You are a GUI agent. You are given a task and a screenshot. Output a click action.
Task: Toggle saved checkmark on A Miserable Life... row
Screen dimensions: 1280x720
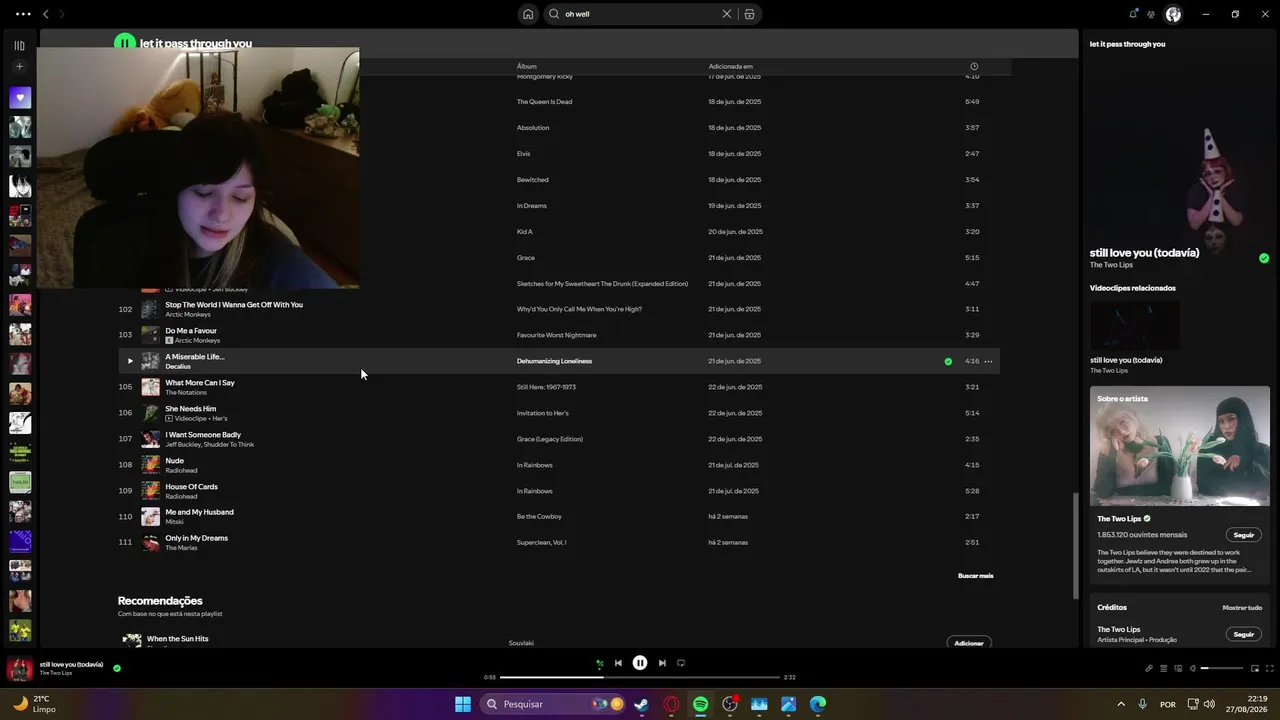(948, 361)
